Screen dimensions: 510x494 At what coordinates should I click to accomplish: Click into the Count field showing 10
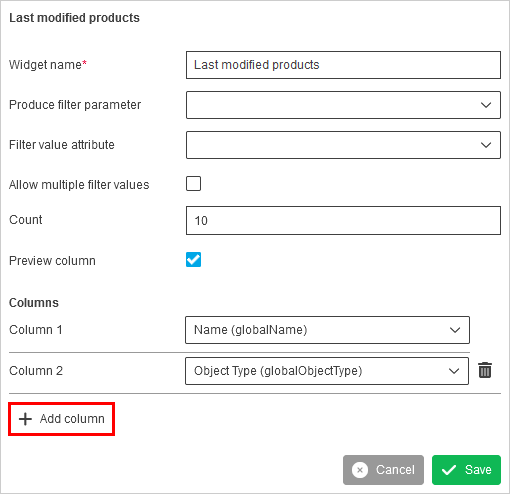[343, 220]
